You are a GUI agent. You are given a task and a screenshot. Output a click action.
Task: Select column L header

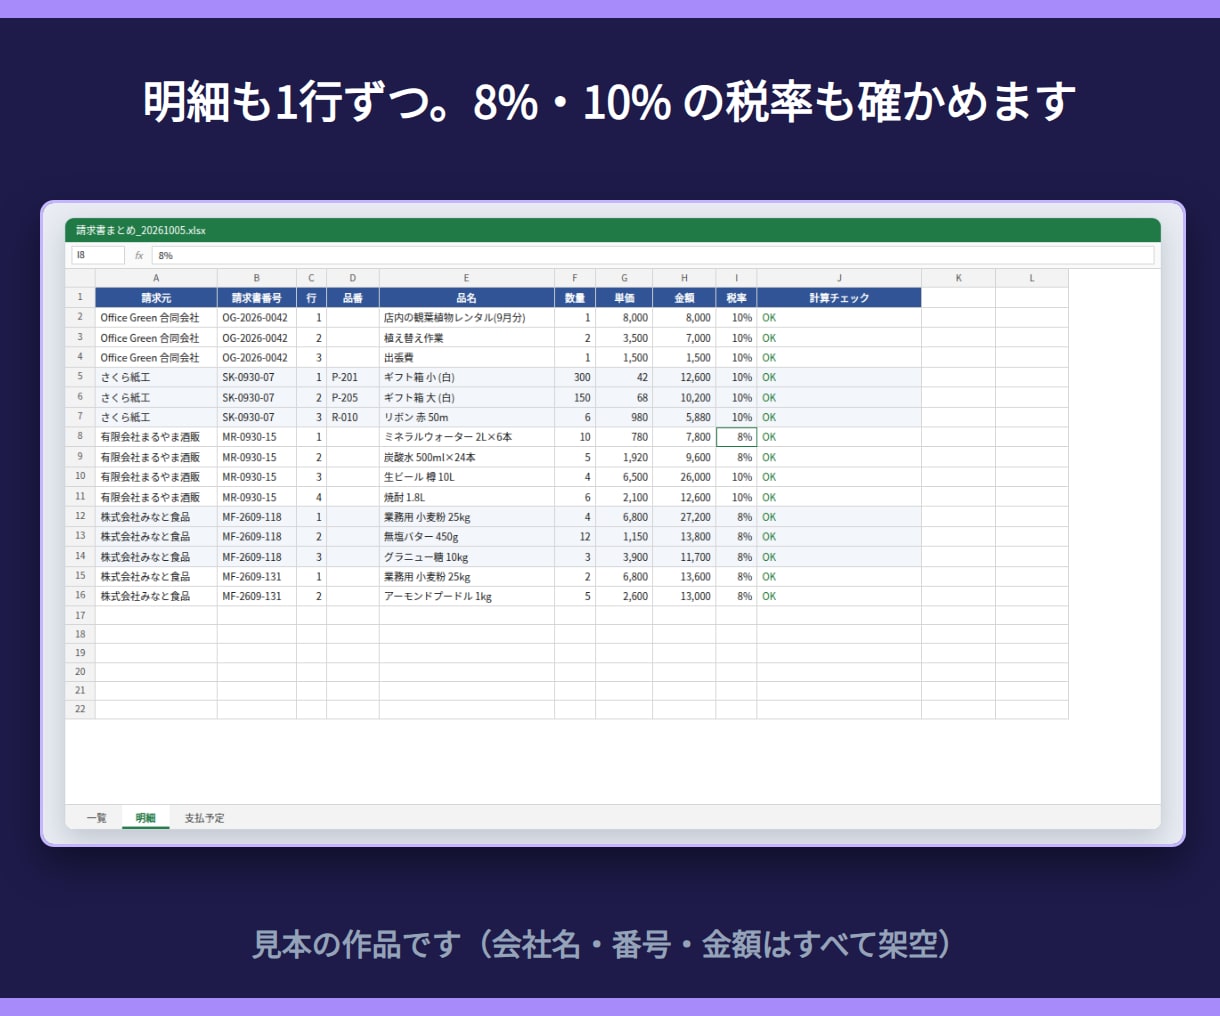point(1032,278)
